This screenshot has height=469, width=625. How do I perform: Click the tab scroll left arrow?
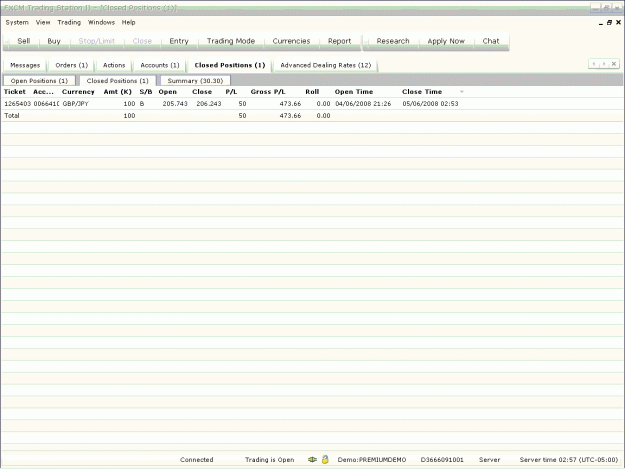(x=594, y=64)
